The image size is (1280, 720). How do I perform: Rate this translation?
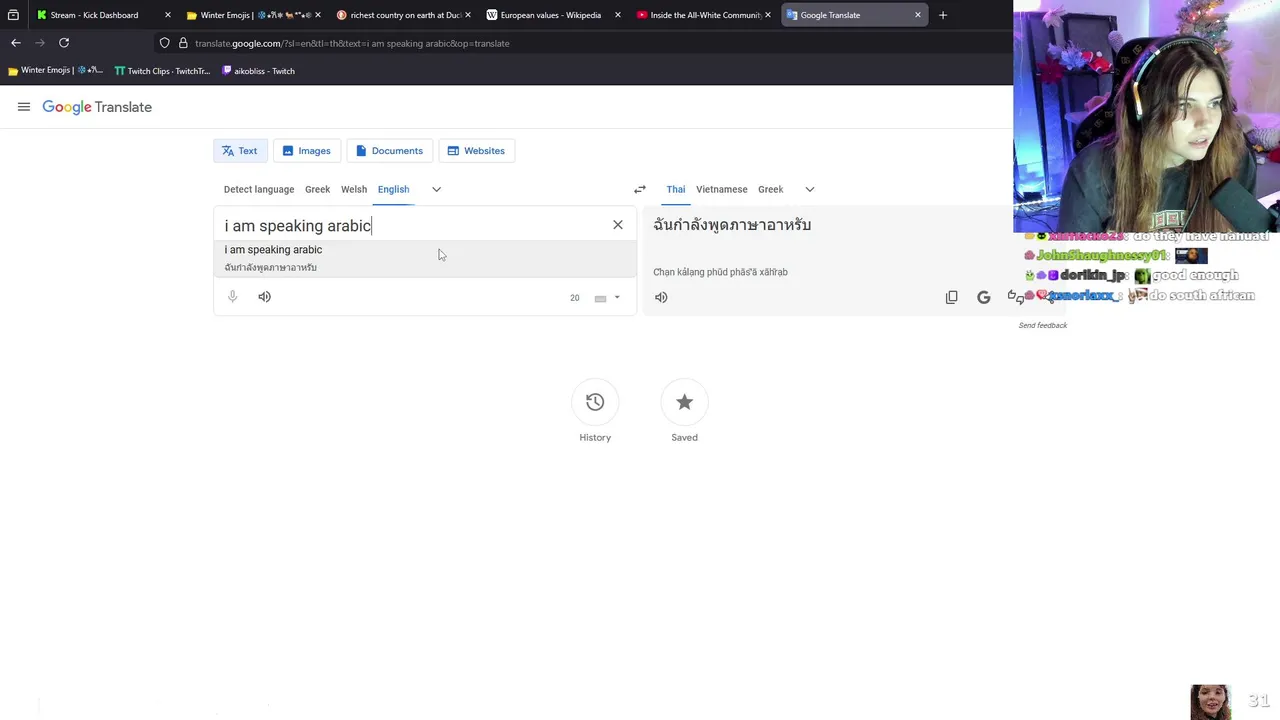[x=1016, y=297]
